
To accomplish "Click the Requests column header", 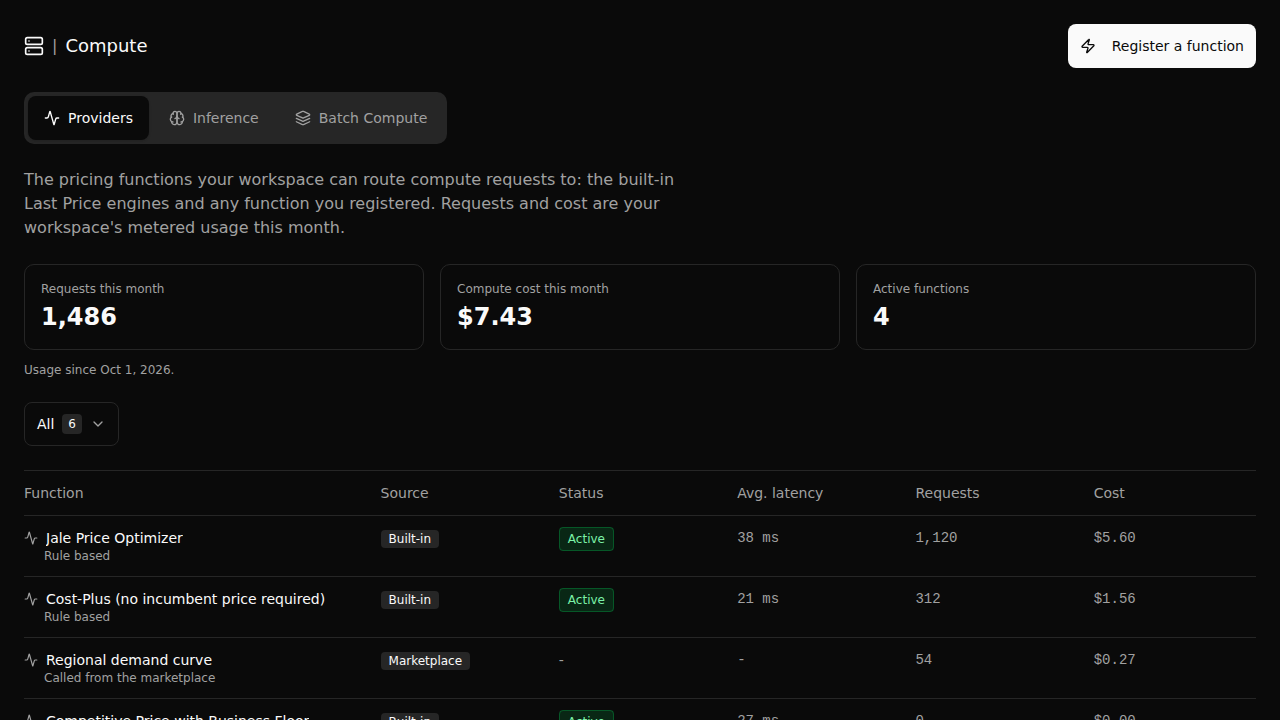I will 947,493.
